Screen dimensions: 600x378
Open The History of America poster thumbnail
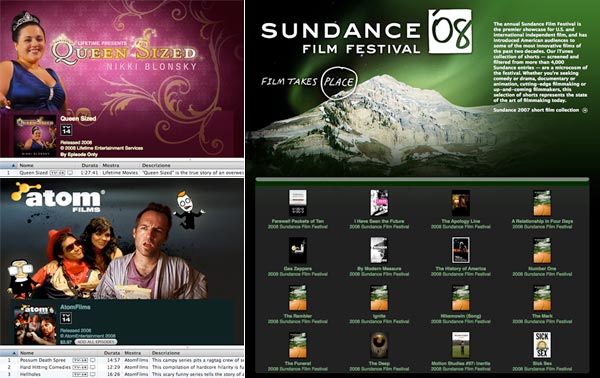tap(460, 250)
